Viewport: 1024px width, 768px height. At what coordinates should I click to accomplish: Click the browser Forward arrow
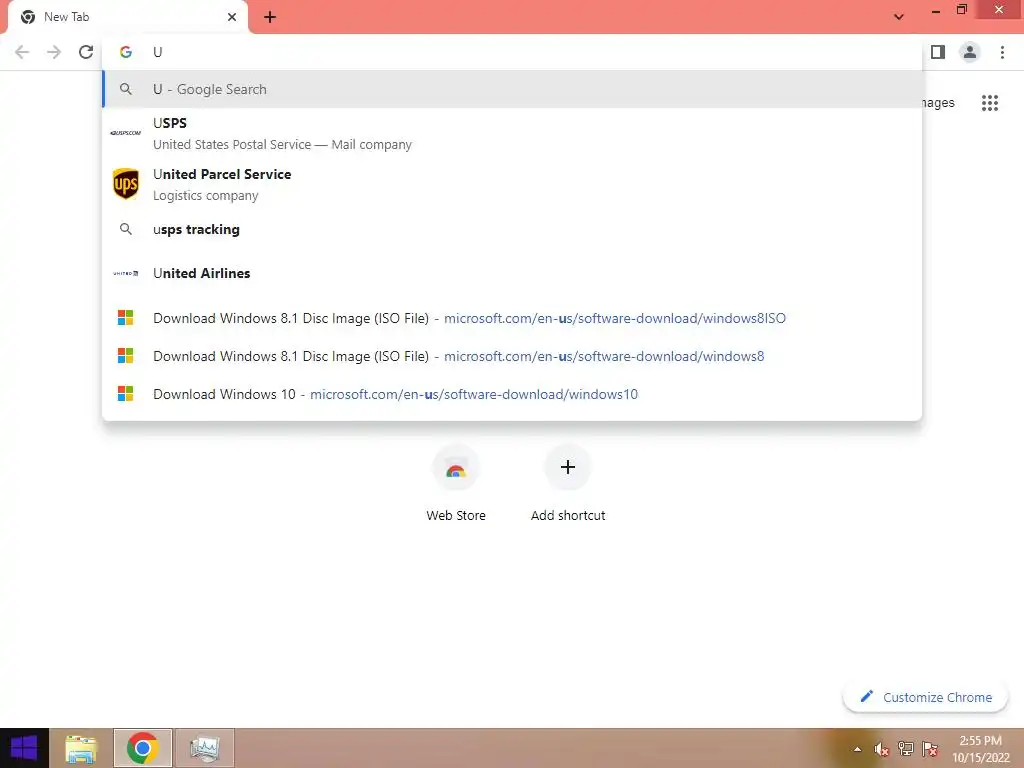click(x=54, y=52)
